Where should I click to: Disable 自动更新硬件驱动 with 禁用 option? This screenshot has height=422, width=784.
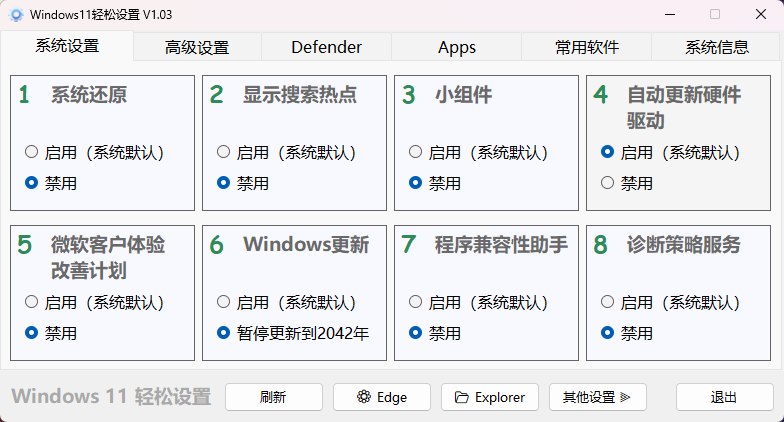(627, 183)
